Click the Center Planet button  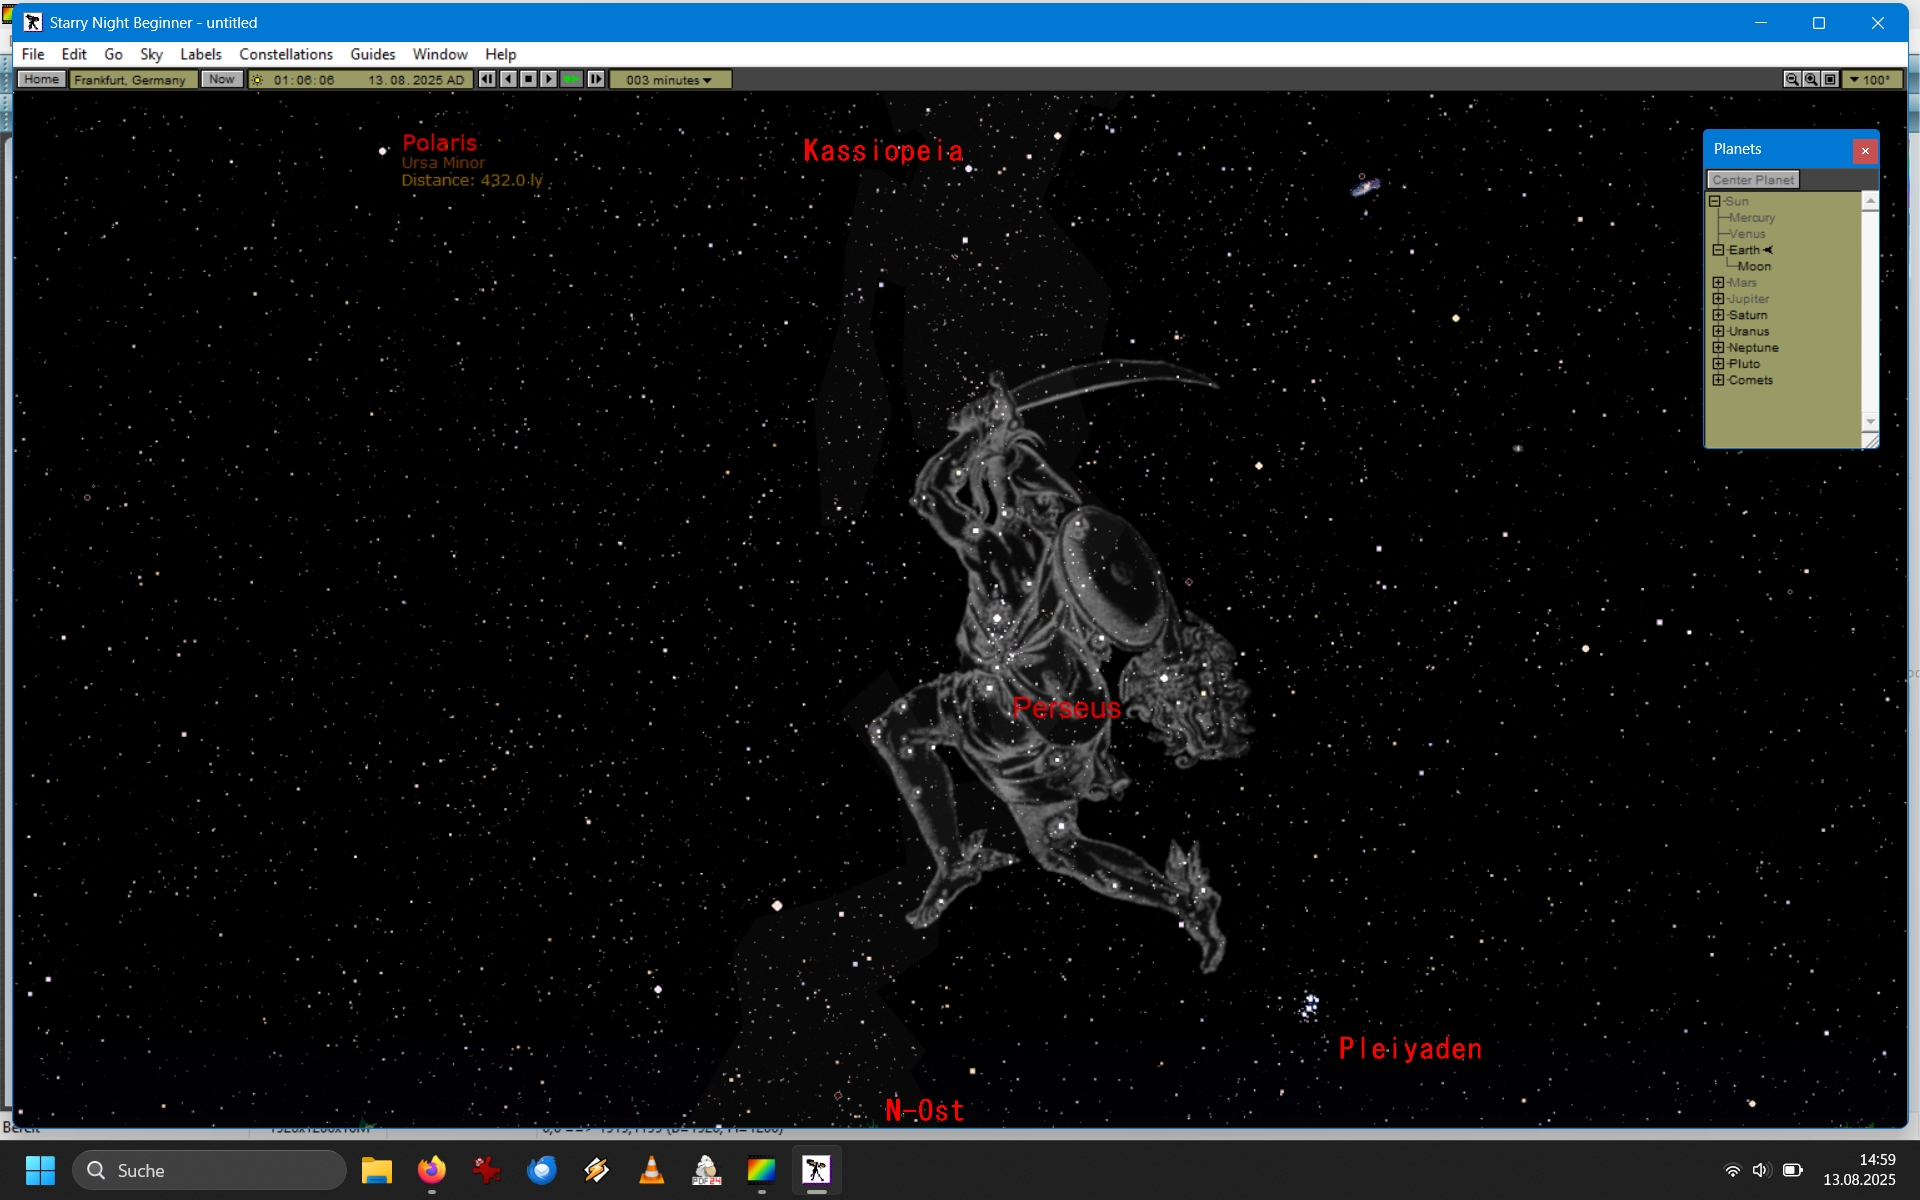coord(1753,179)
